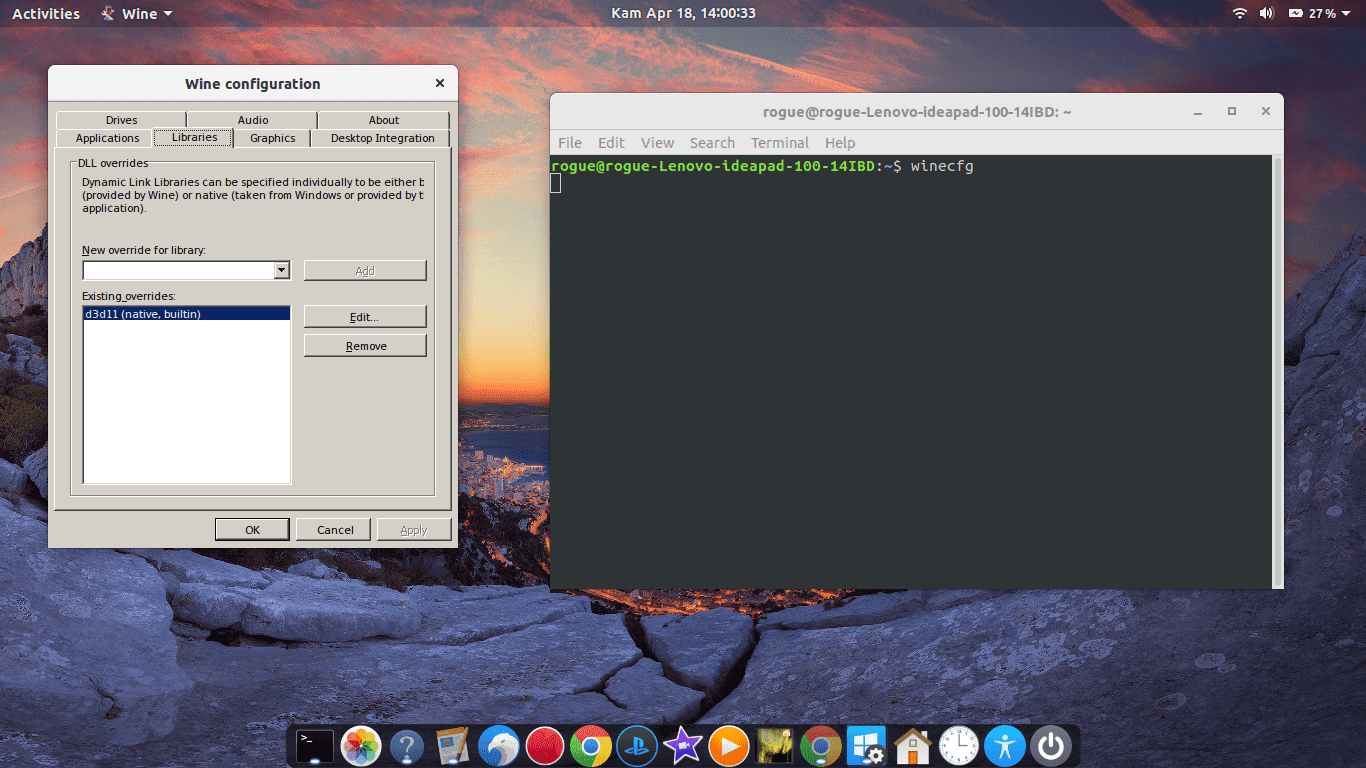The image size is (1366, 768).
Task: Open the Terminal menu in the terminal window
Action: [779, 142]
